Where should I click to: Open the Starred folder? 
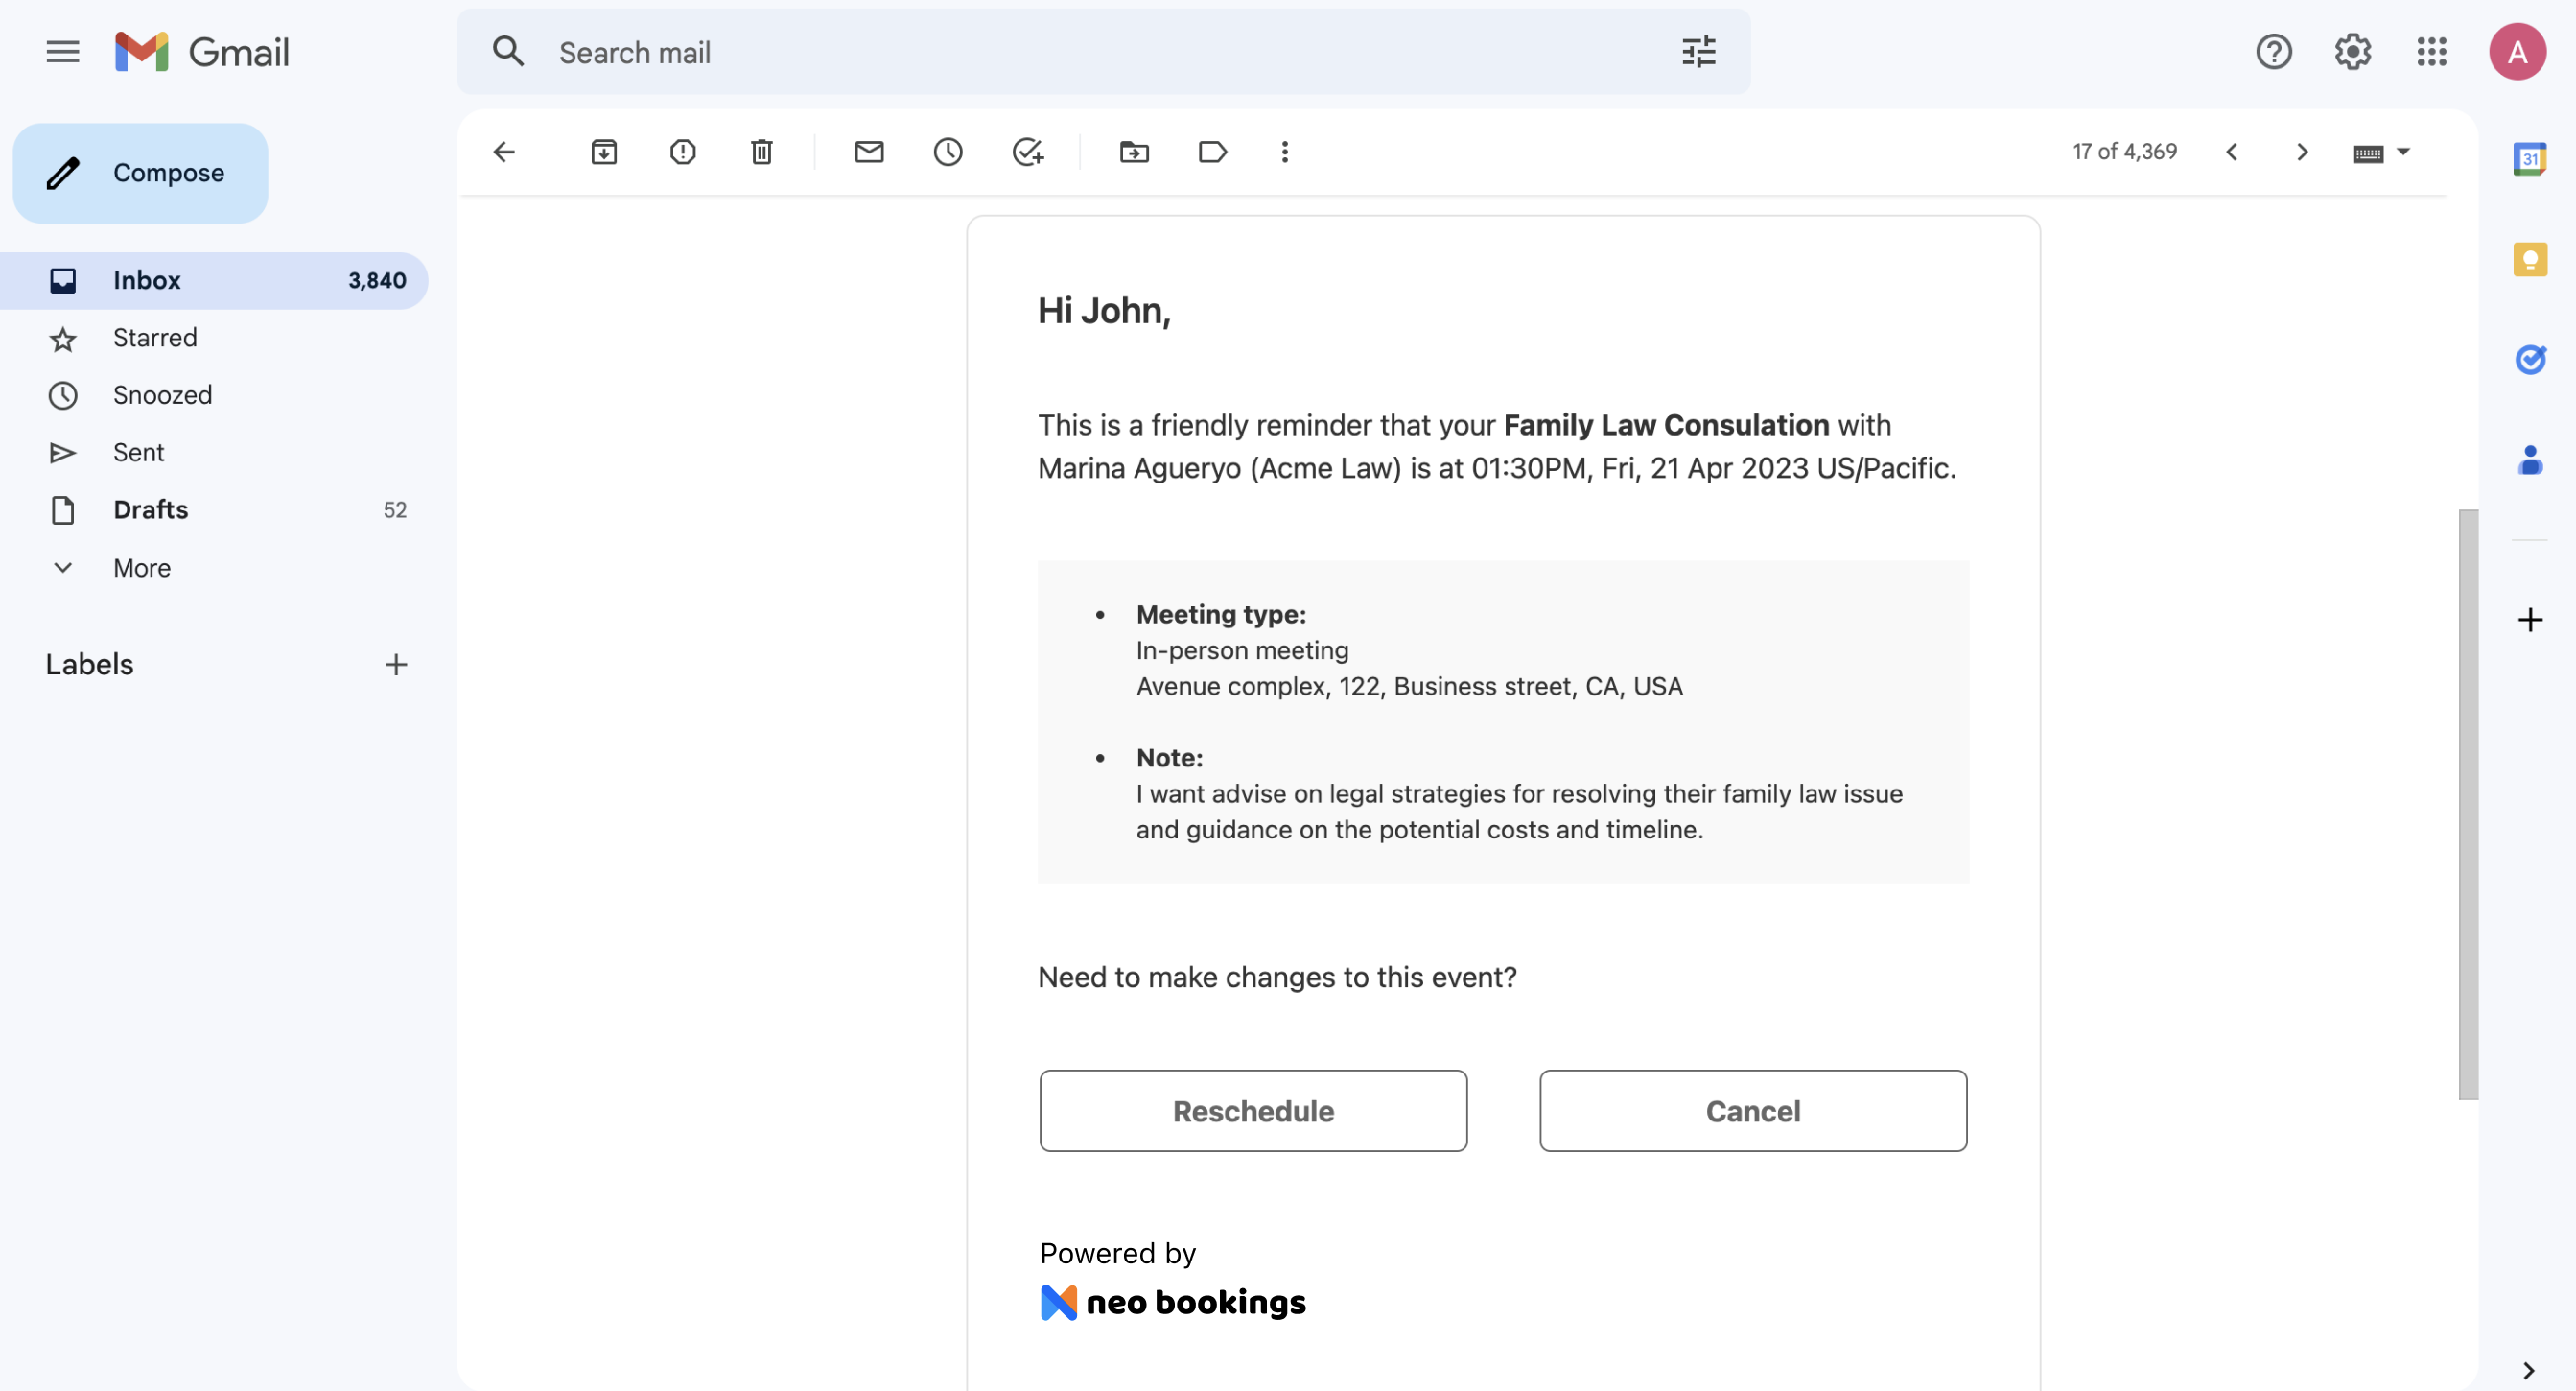click(x=214, y=338)
